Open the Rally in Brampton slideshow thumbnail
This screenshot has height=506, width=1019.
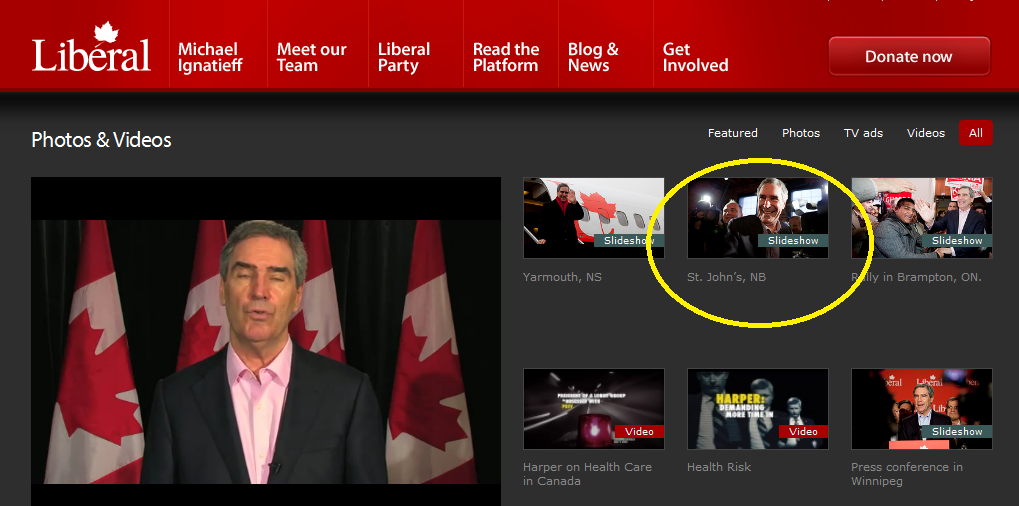coord(922,218)
